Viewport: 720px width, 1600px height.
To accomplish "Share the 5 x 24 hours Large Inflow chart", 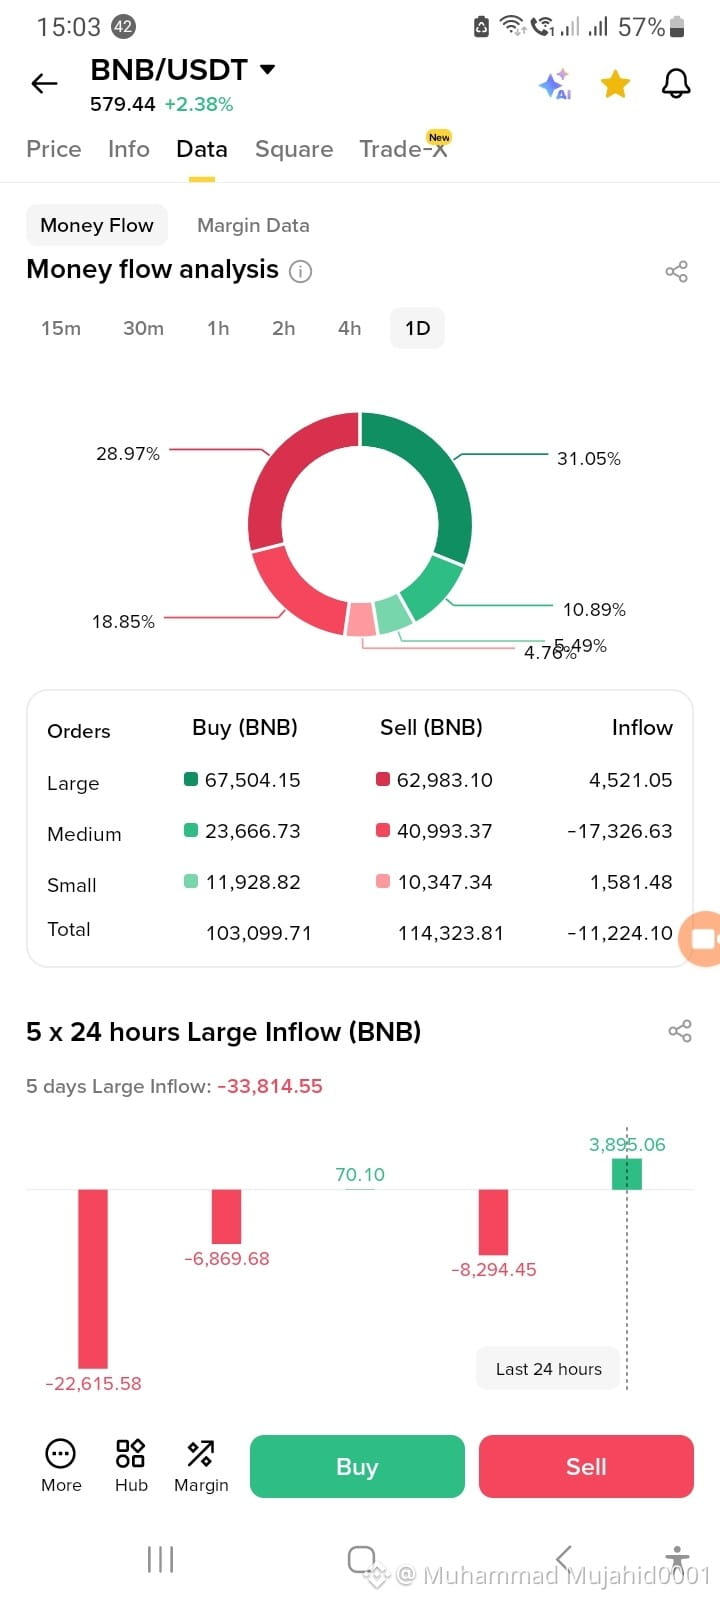I will click(680, 1032).
